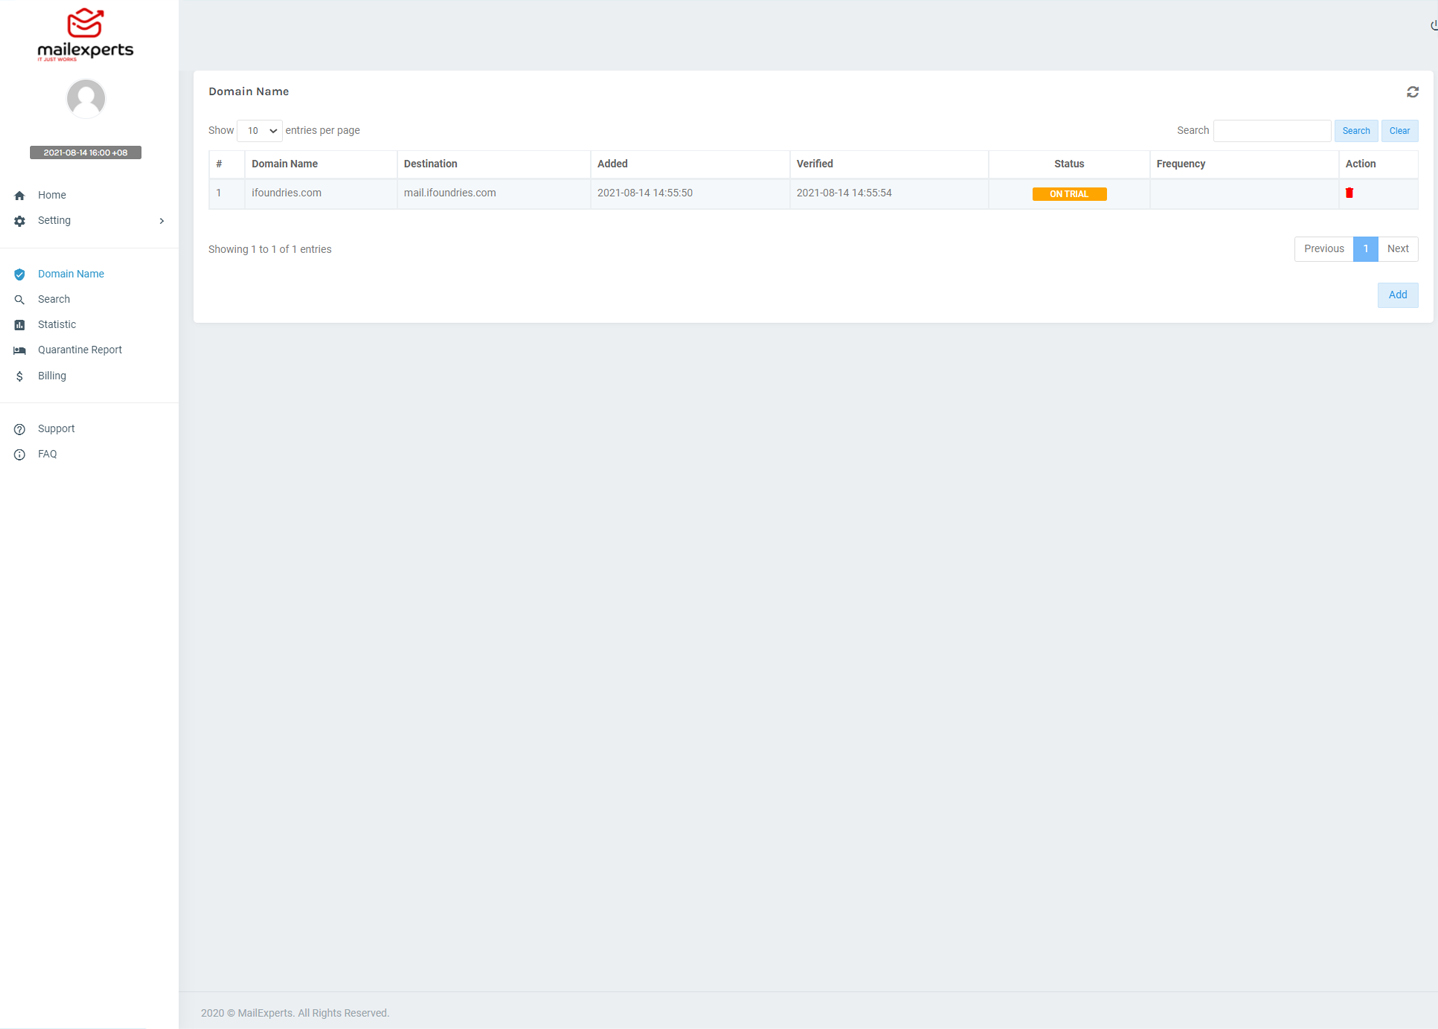Screen dimensions: 1438x1029
Task: Change Show dropdown from 10 entries
Action: [258, 130]
